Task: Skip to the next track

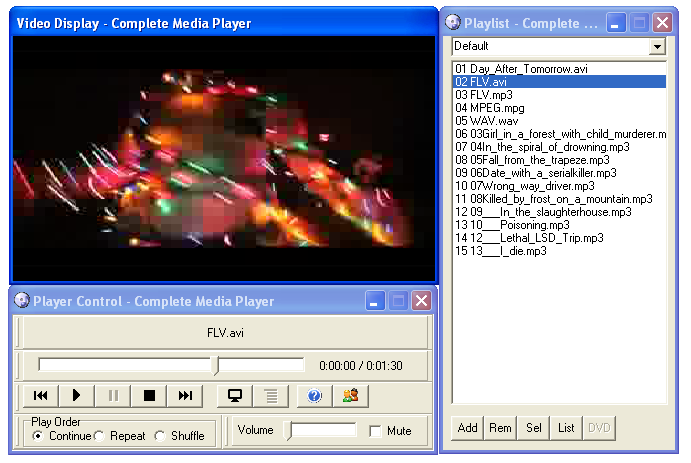Action: (185, 396)
